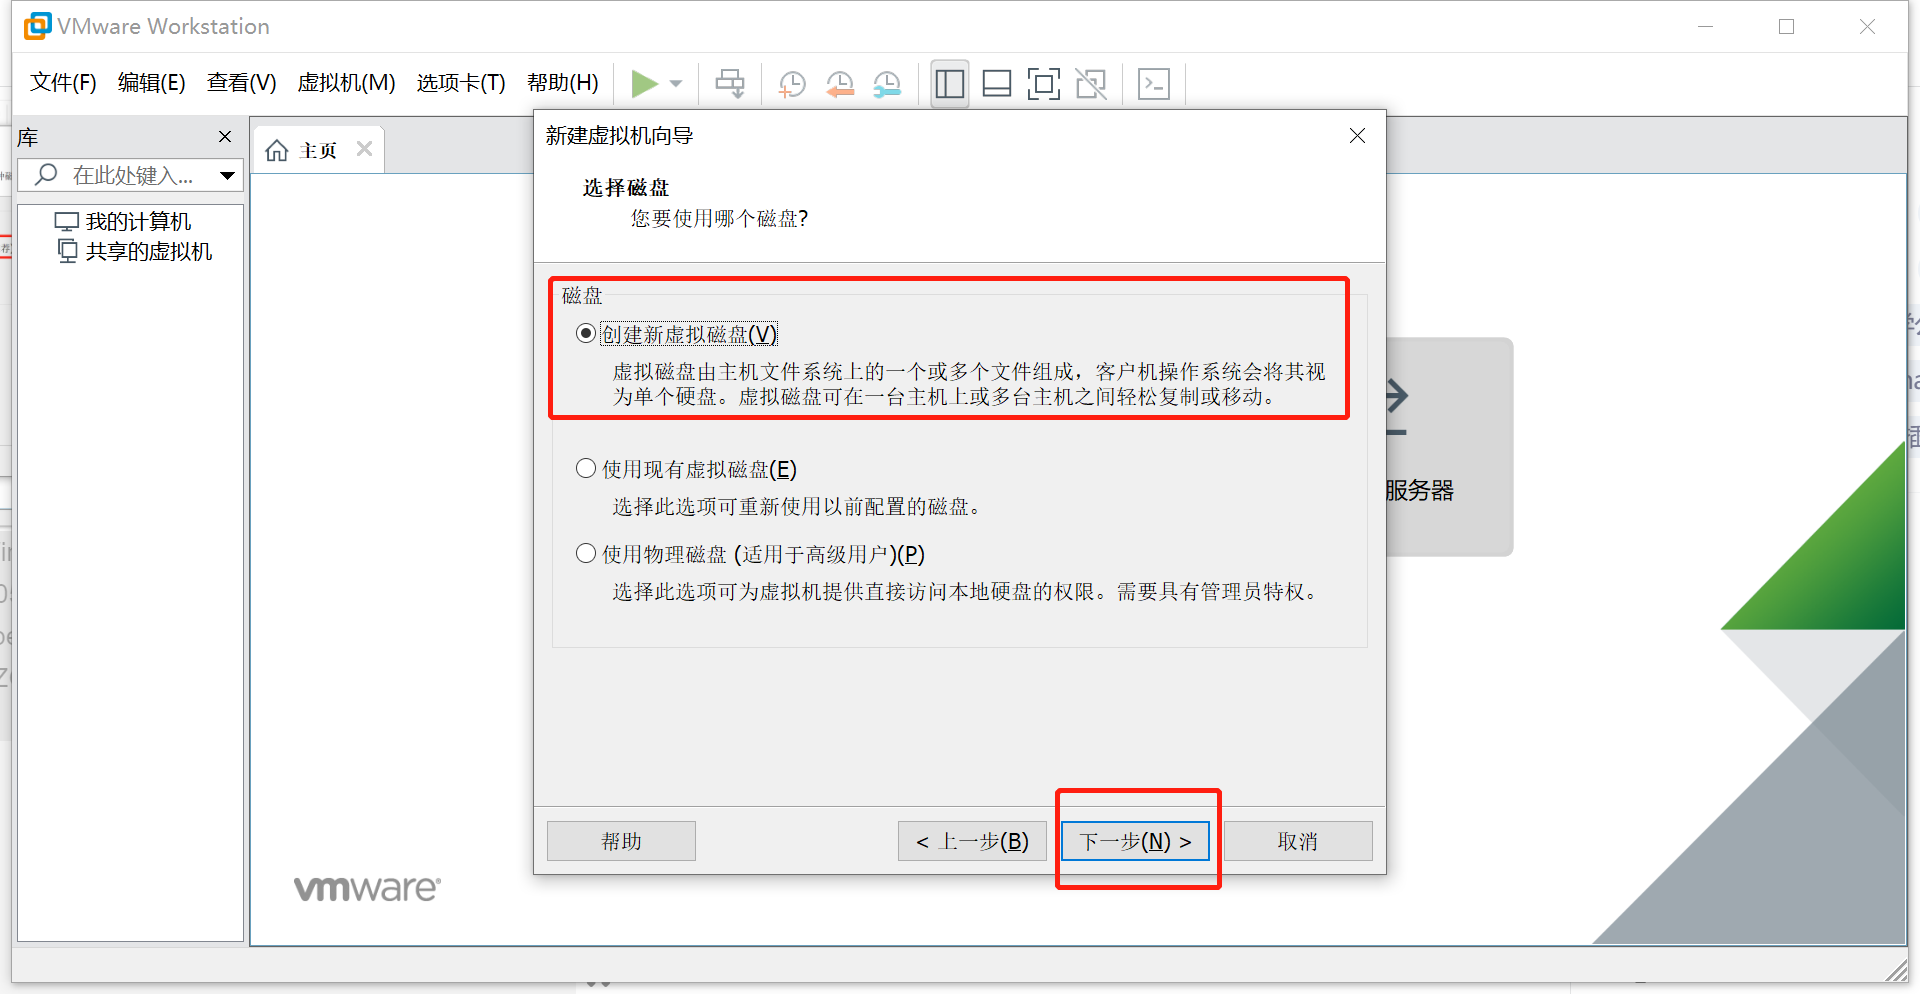Take a snapshot of the virtual machine

pyautogui.click(x=791, y=83)
